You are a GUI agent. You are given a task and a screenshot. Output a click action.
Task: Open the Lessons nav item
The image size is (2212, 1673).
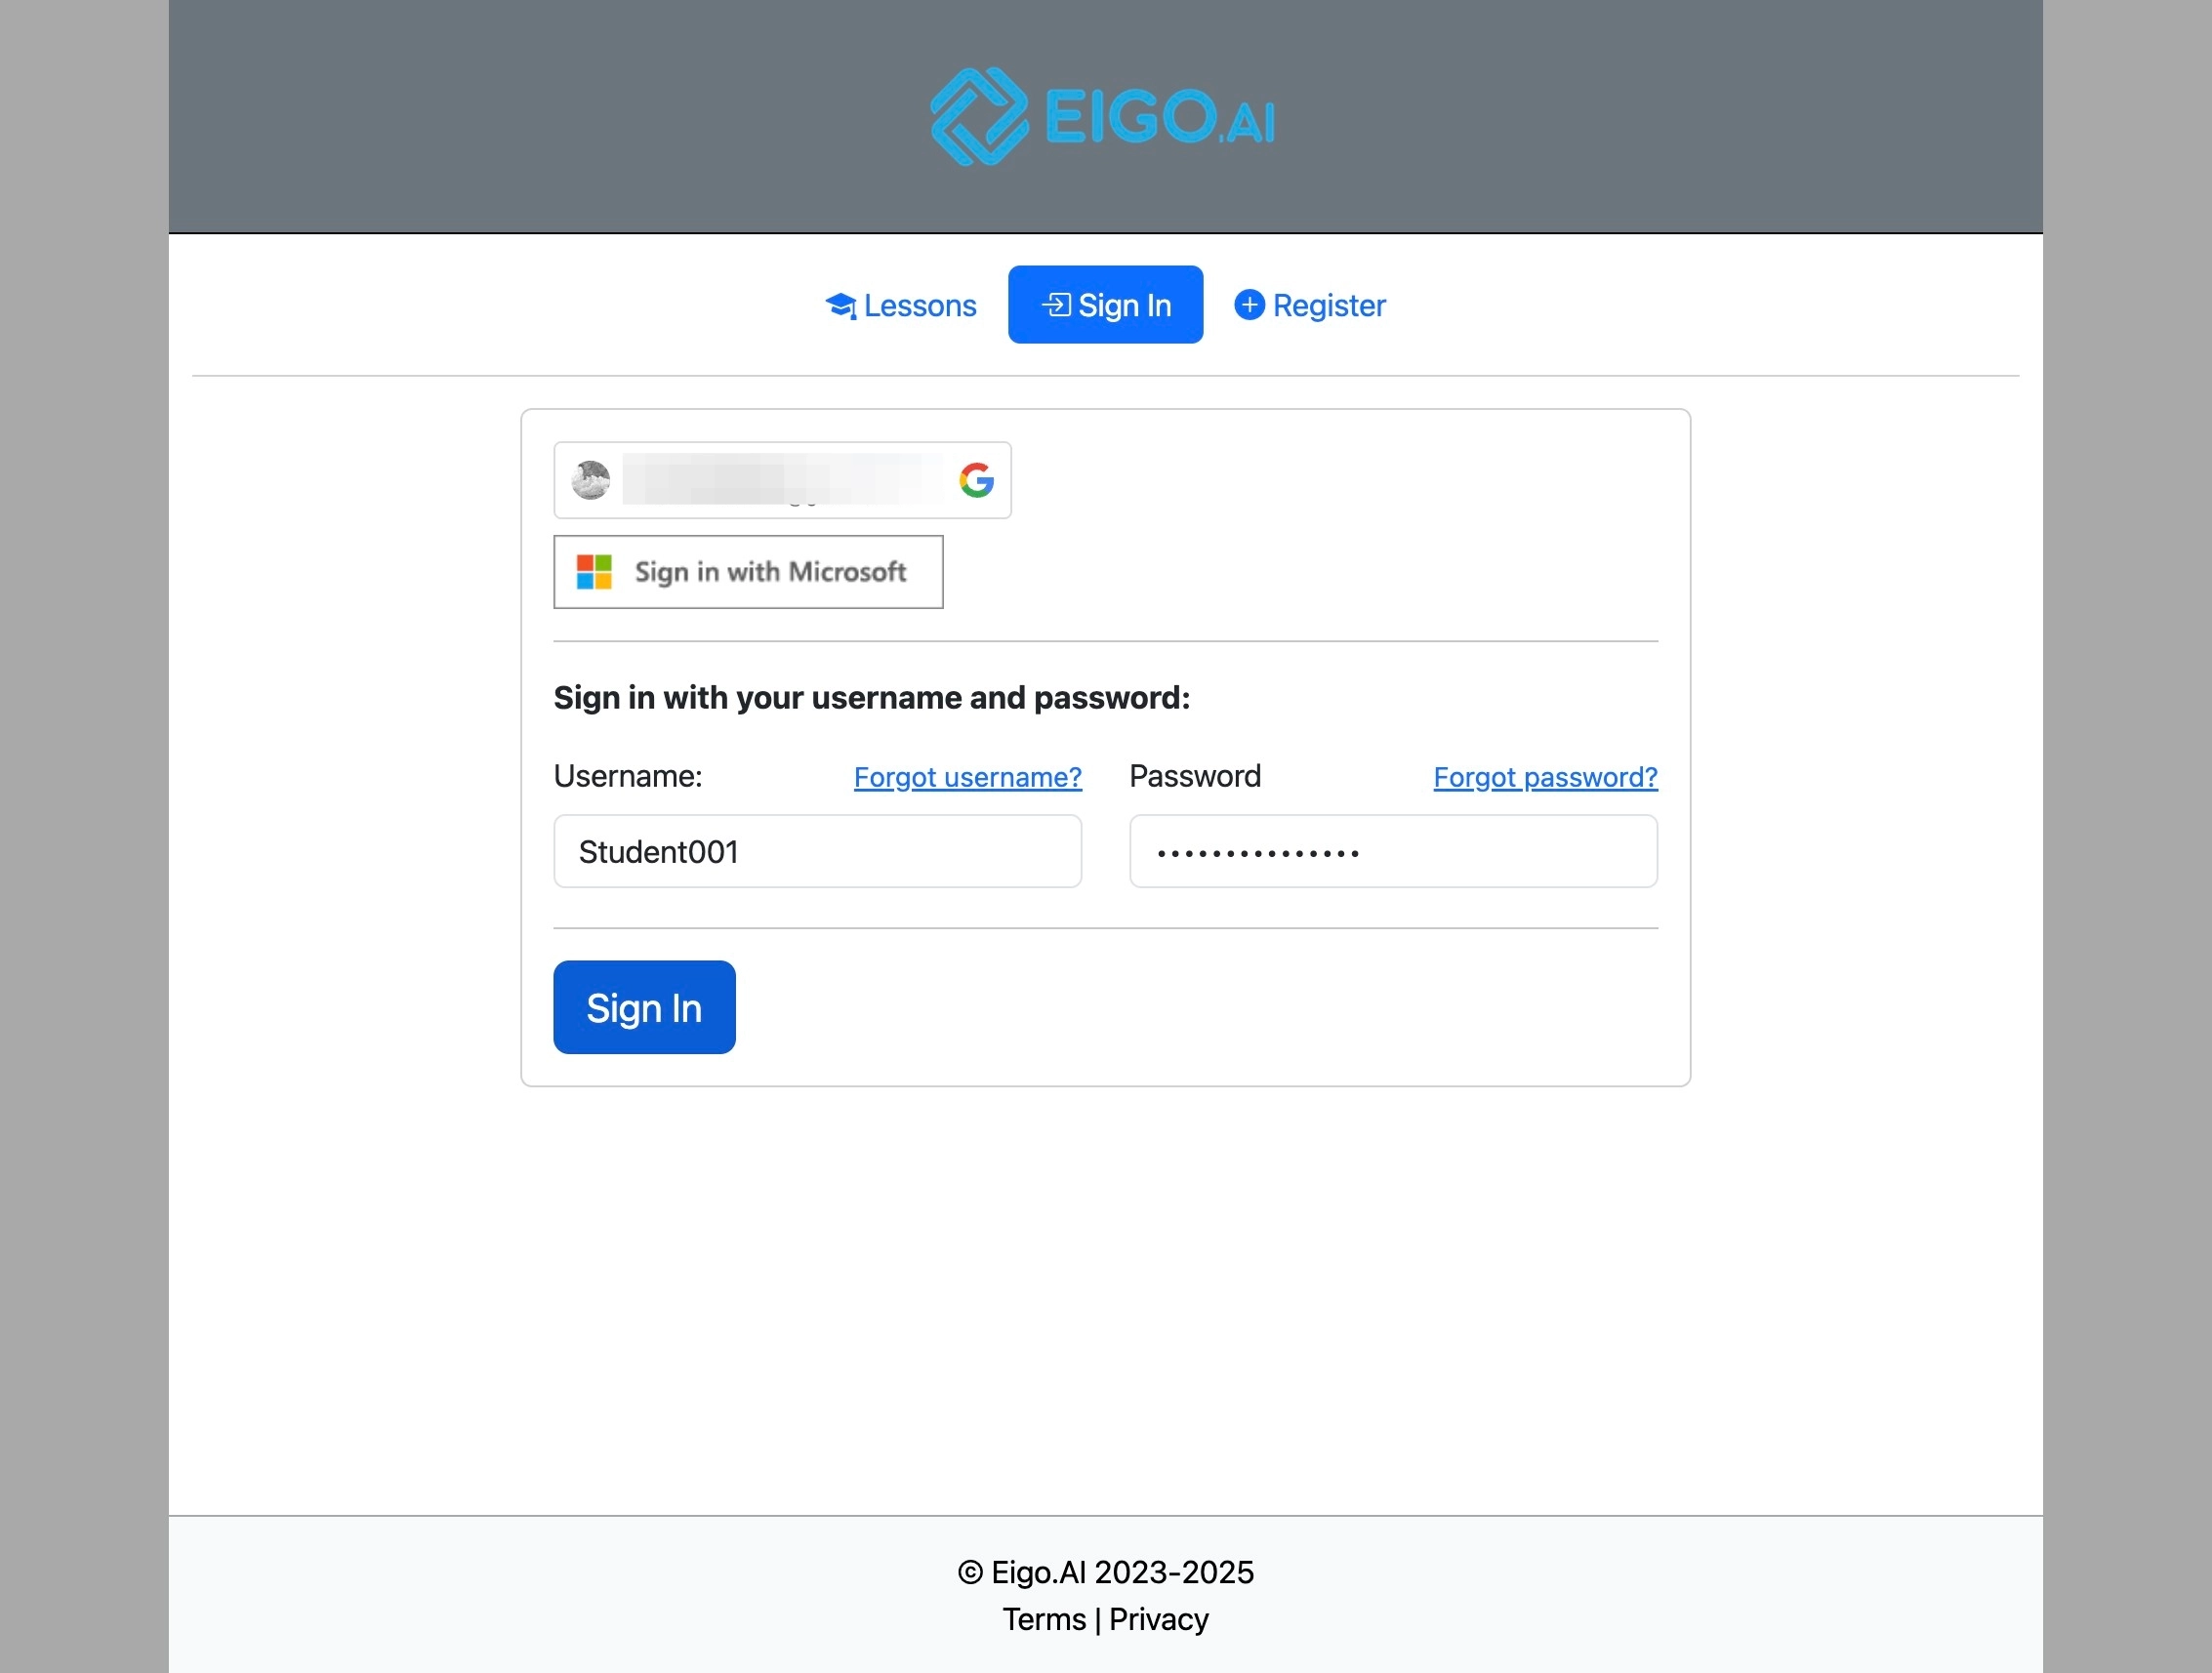click(x=900, y=305)
